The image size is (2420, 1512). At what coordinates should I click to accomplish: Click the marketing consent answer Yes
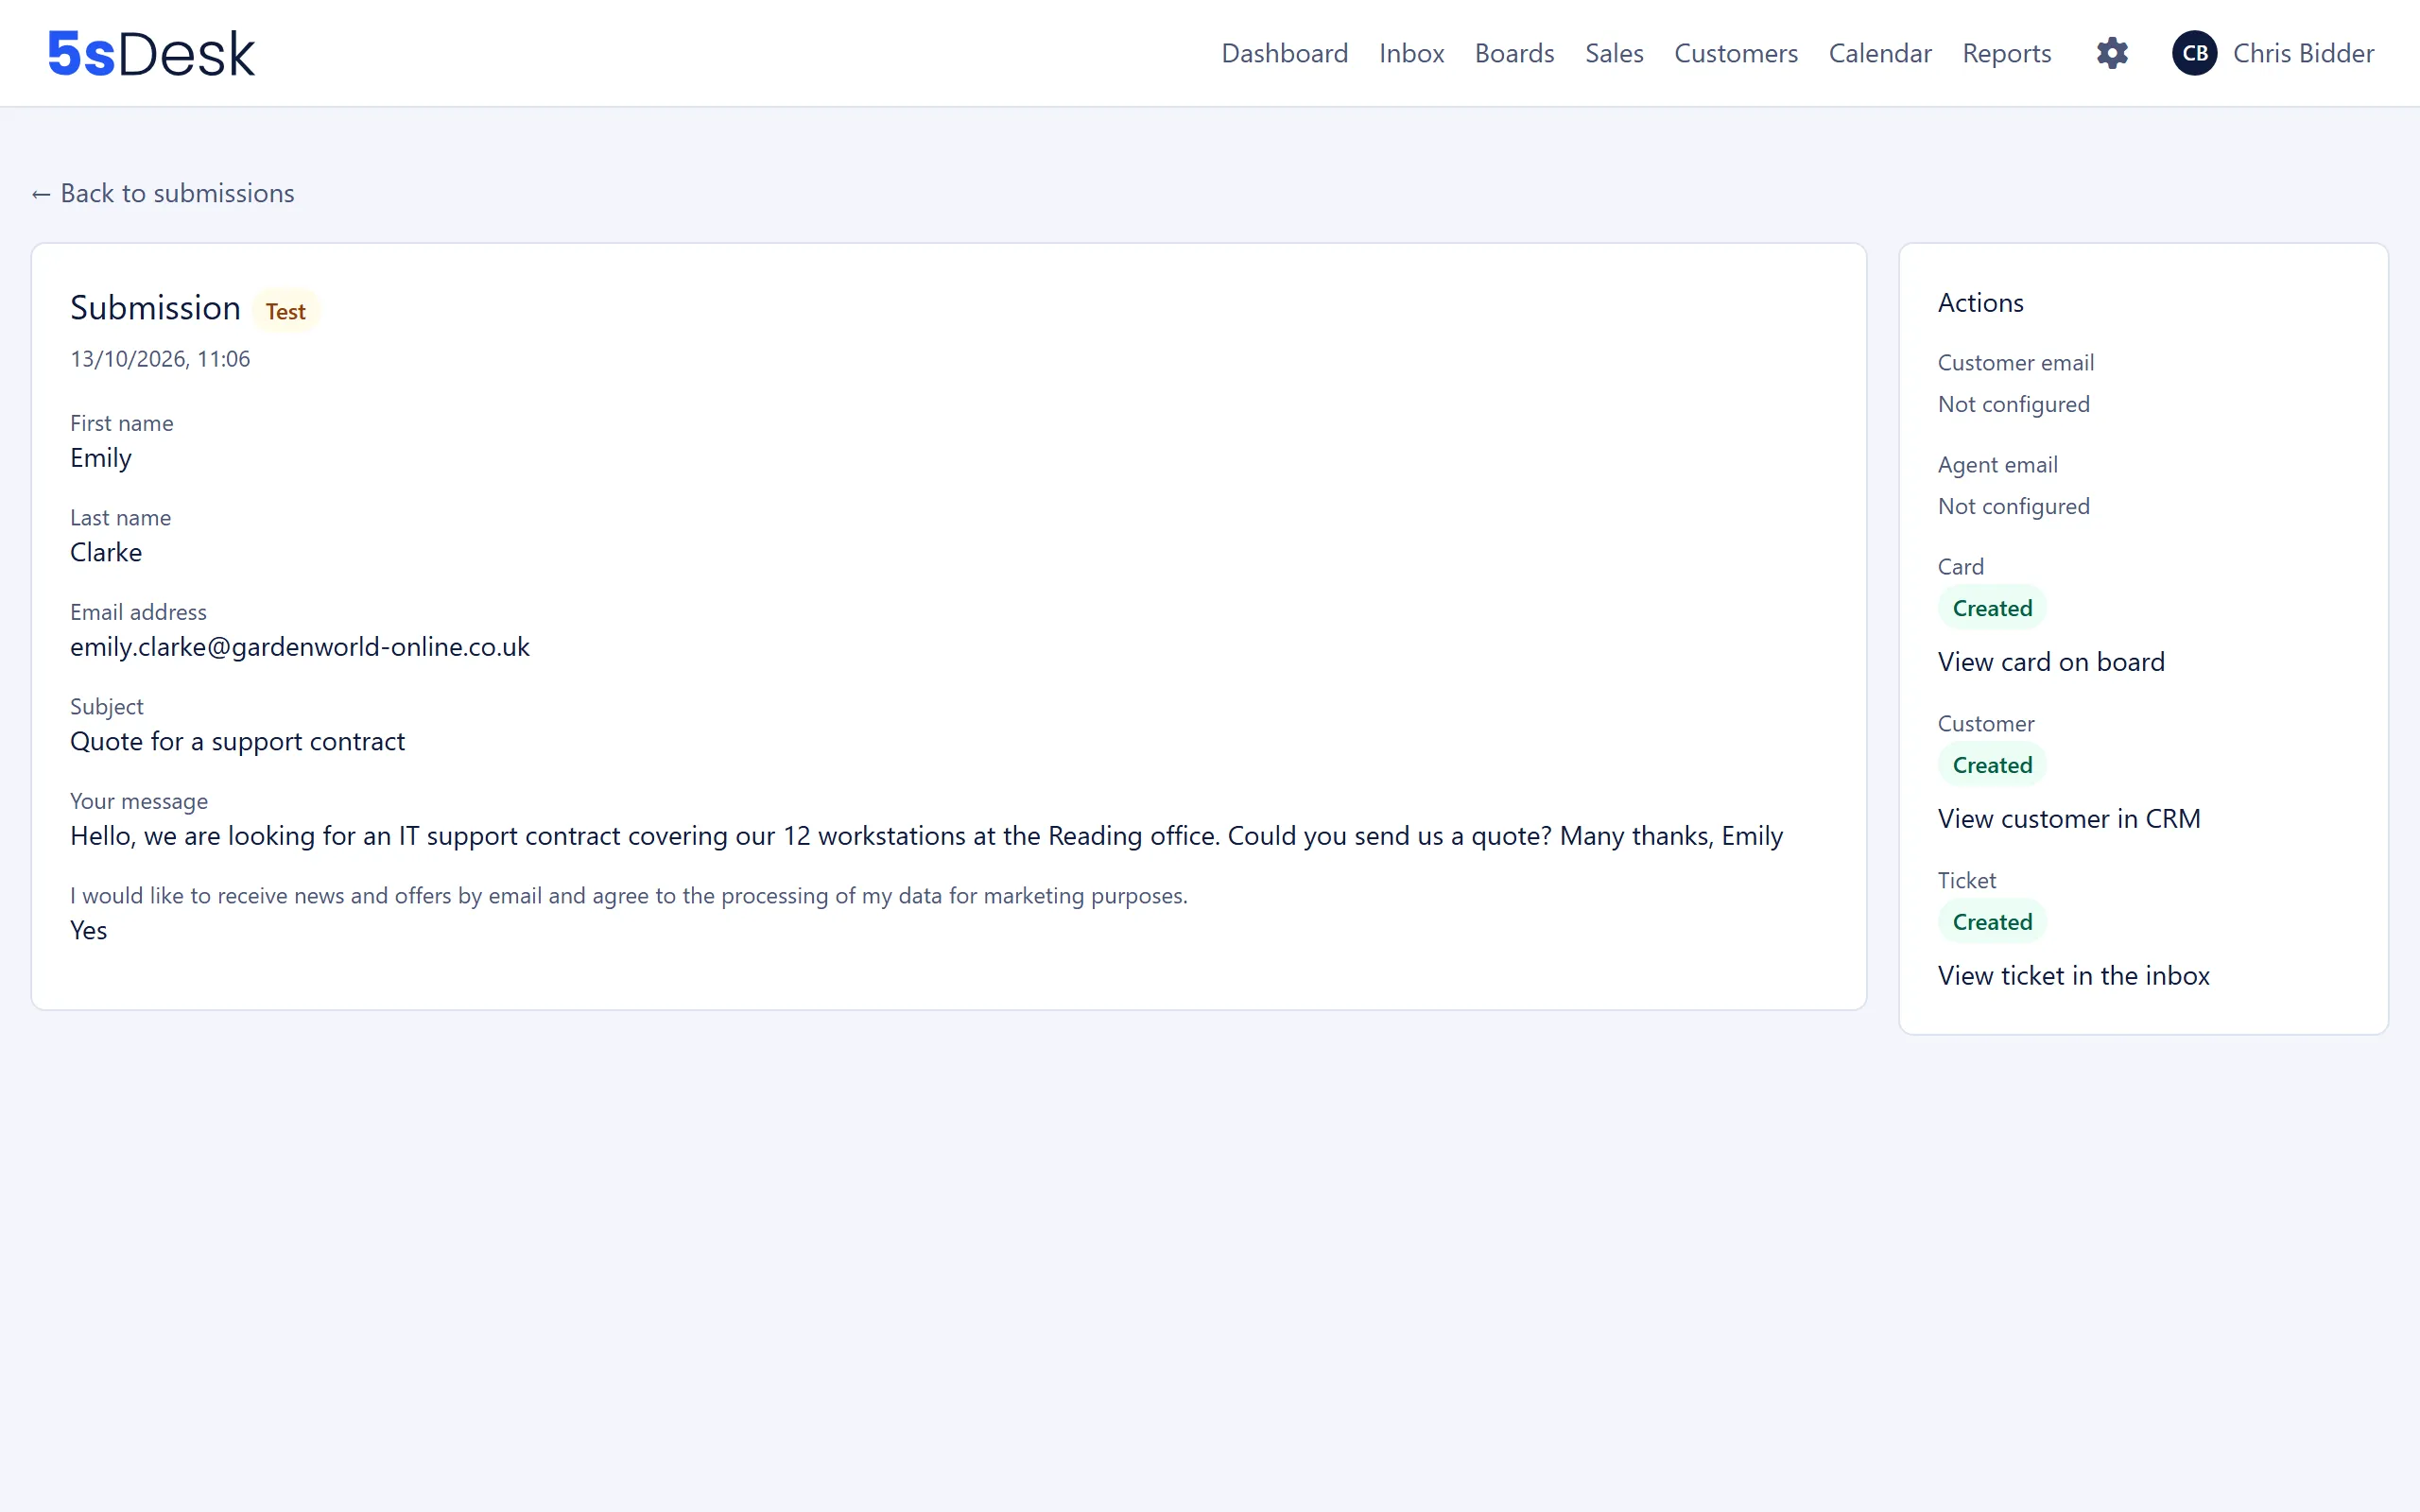88,930
